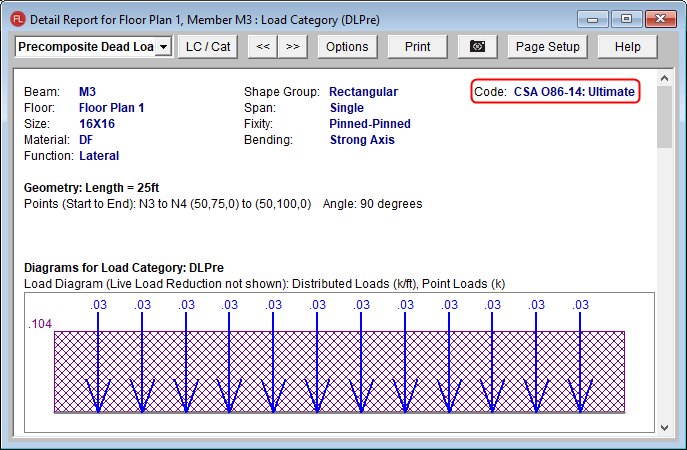Screen dimensions: 687x450
Task: Advance to next load category with >> button
Action: (292, 46)
